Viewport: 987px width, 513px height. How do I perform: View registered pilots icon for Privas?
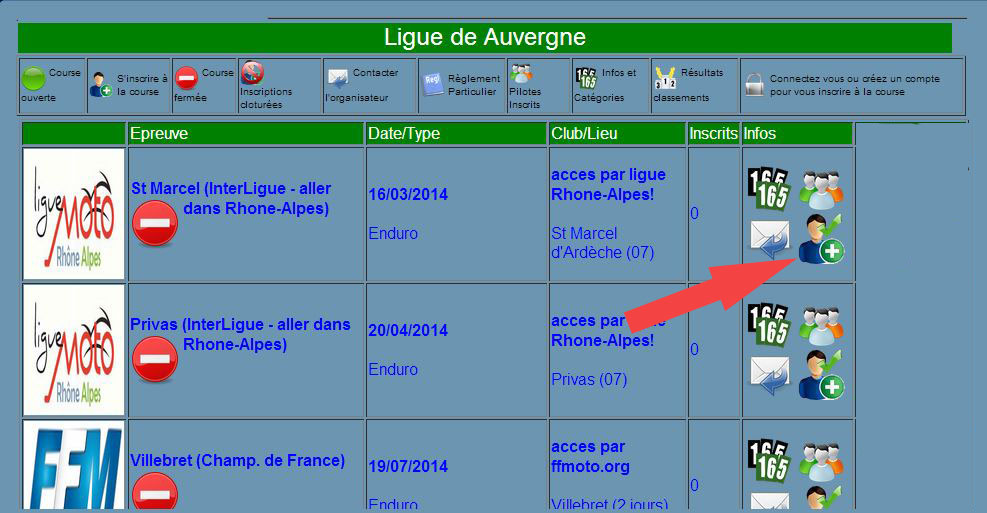coord(821,325)
